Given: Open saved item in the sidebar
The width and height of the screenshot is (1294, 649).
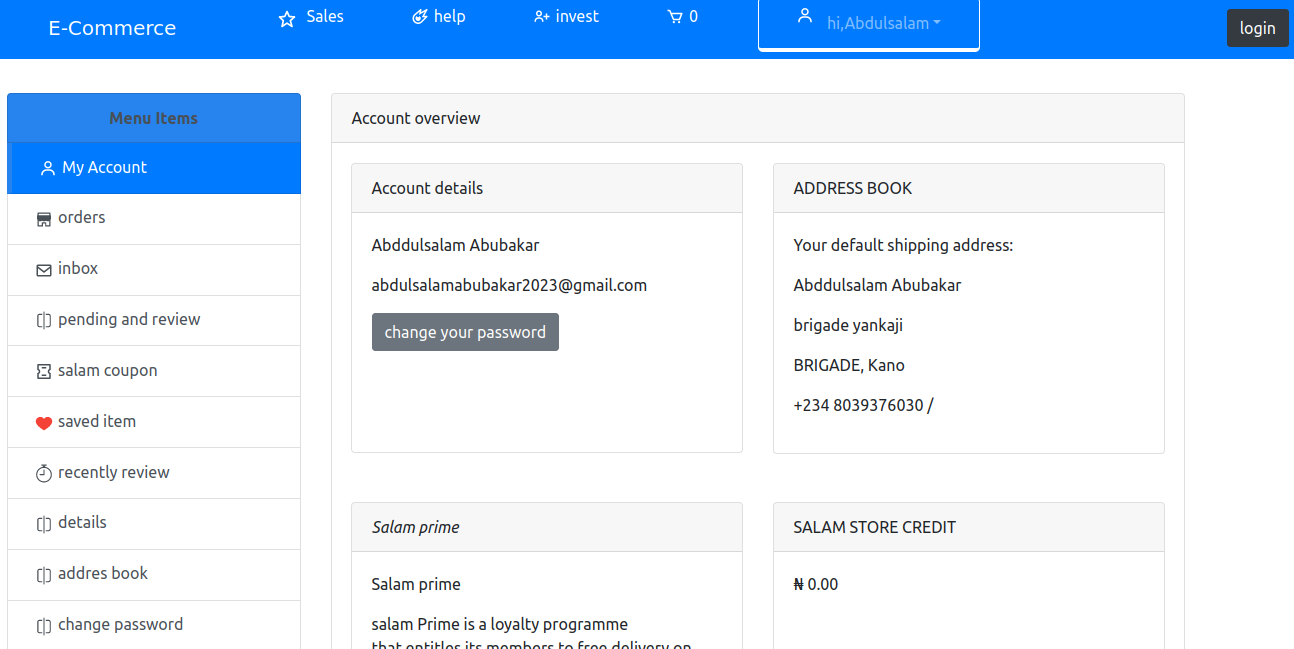Looking at the screenshot, I should point(154,423).
